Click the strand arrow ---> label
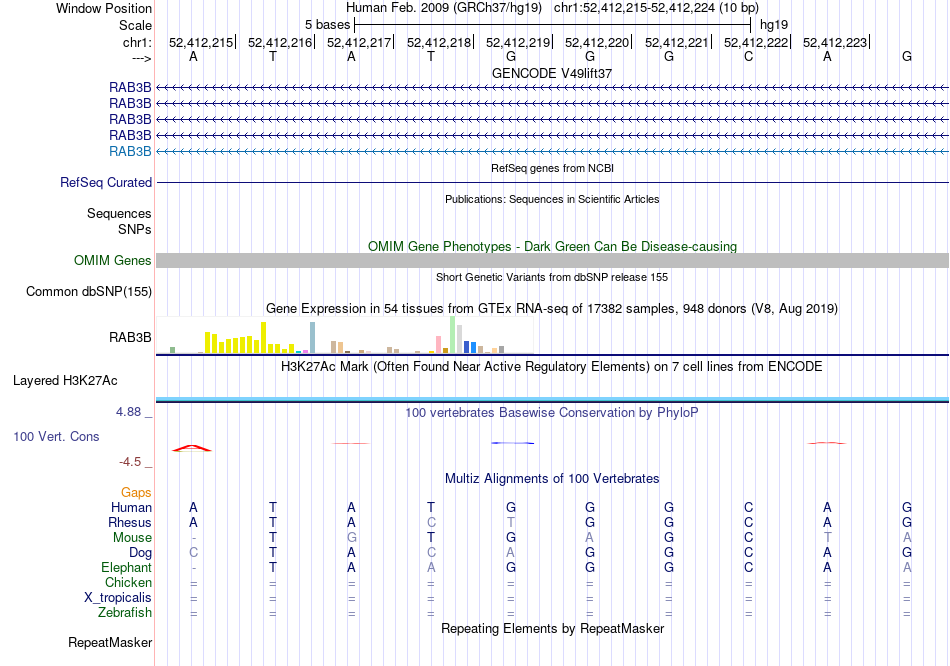This screenshot has height=666, width=950. pos(141,58)
